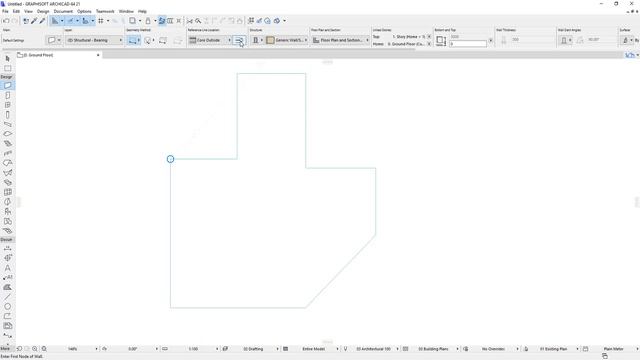Select the Beam tool in toolbox
Image resolution: width=640 pixels, height=360 pixels.
click(x=7, y=124)
